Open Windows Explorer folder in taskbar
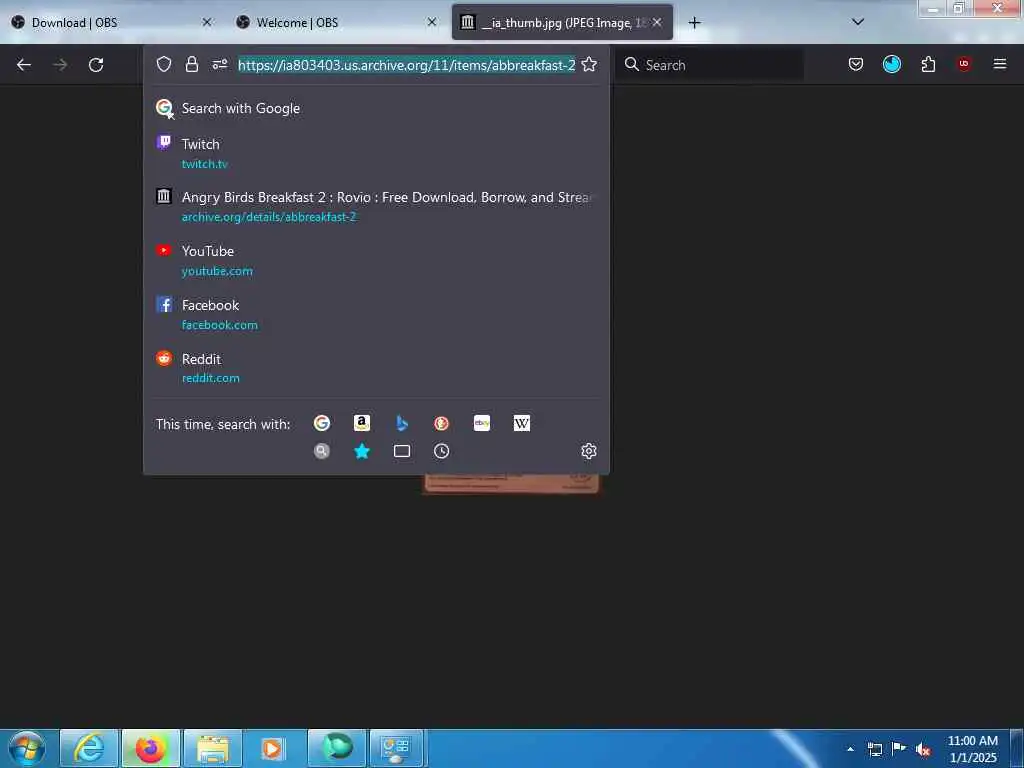Image resolution: width=1024 pixels, height=768 pixels. coord(213,748)
